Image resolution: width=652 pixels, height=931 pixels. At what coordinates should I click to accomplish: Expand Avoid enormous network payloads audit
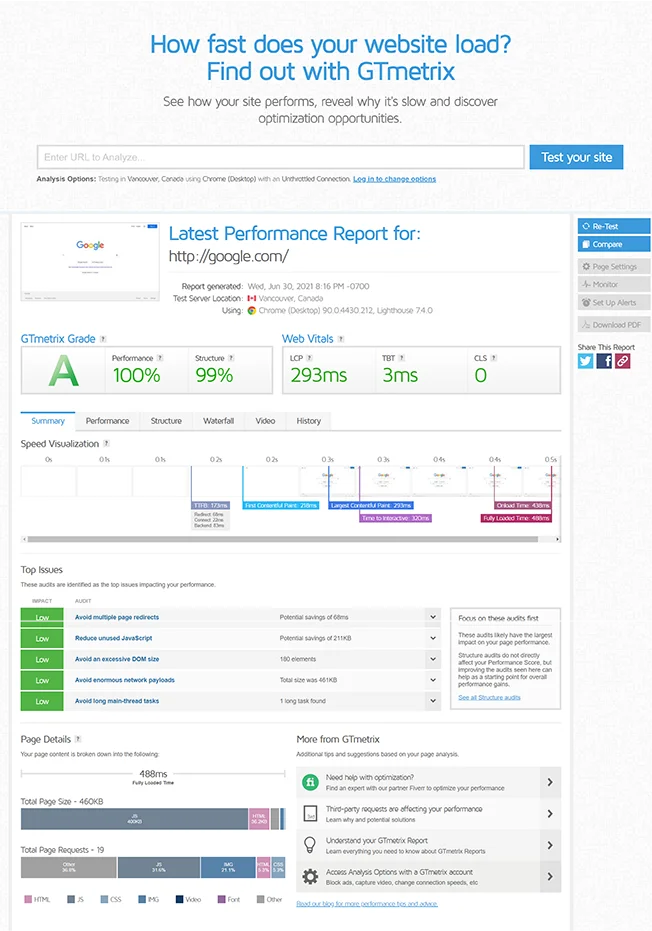(433, 680)
